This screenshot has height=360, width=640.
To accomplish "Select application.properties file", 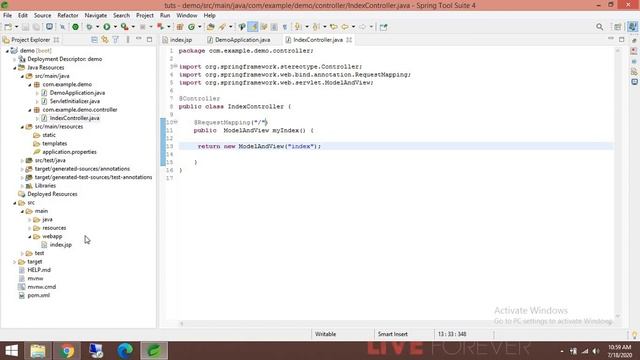I will [69, 152].
